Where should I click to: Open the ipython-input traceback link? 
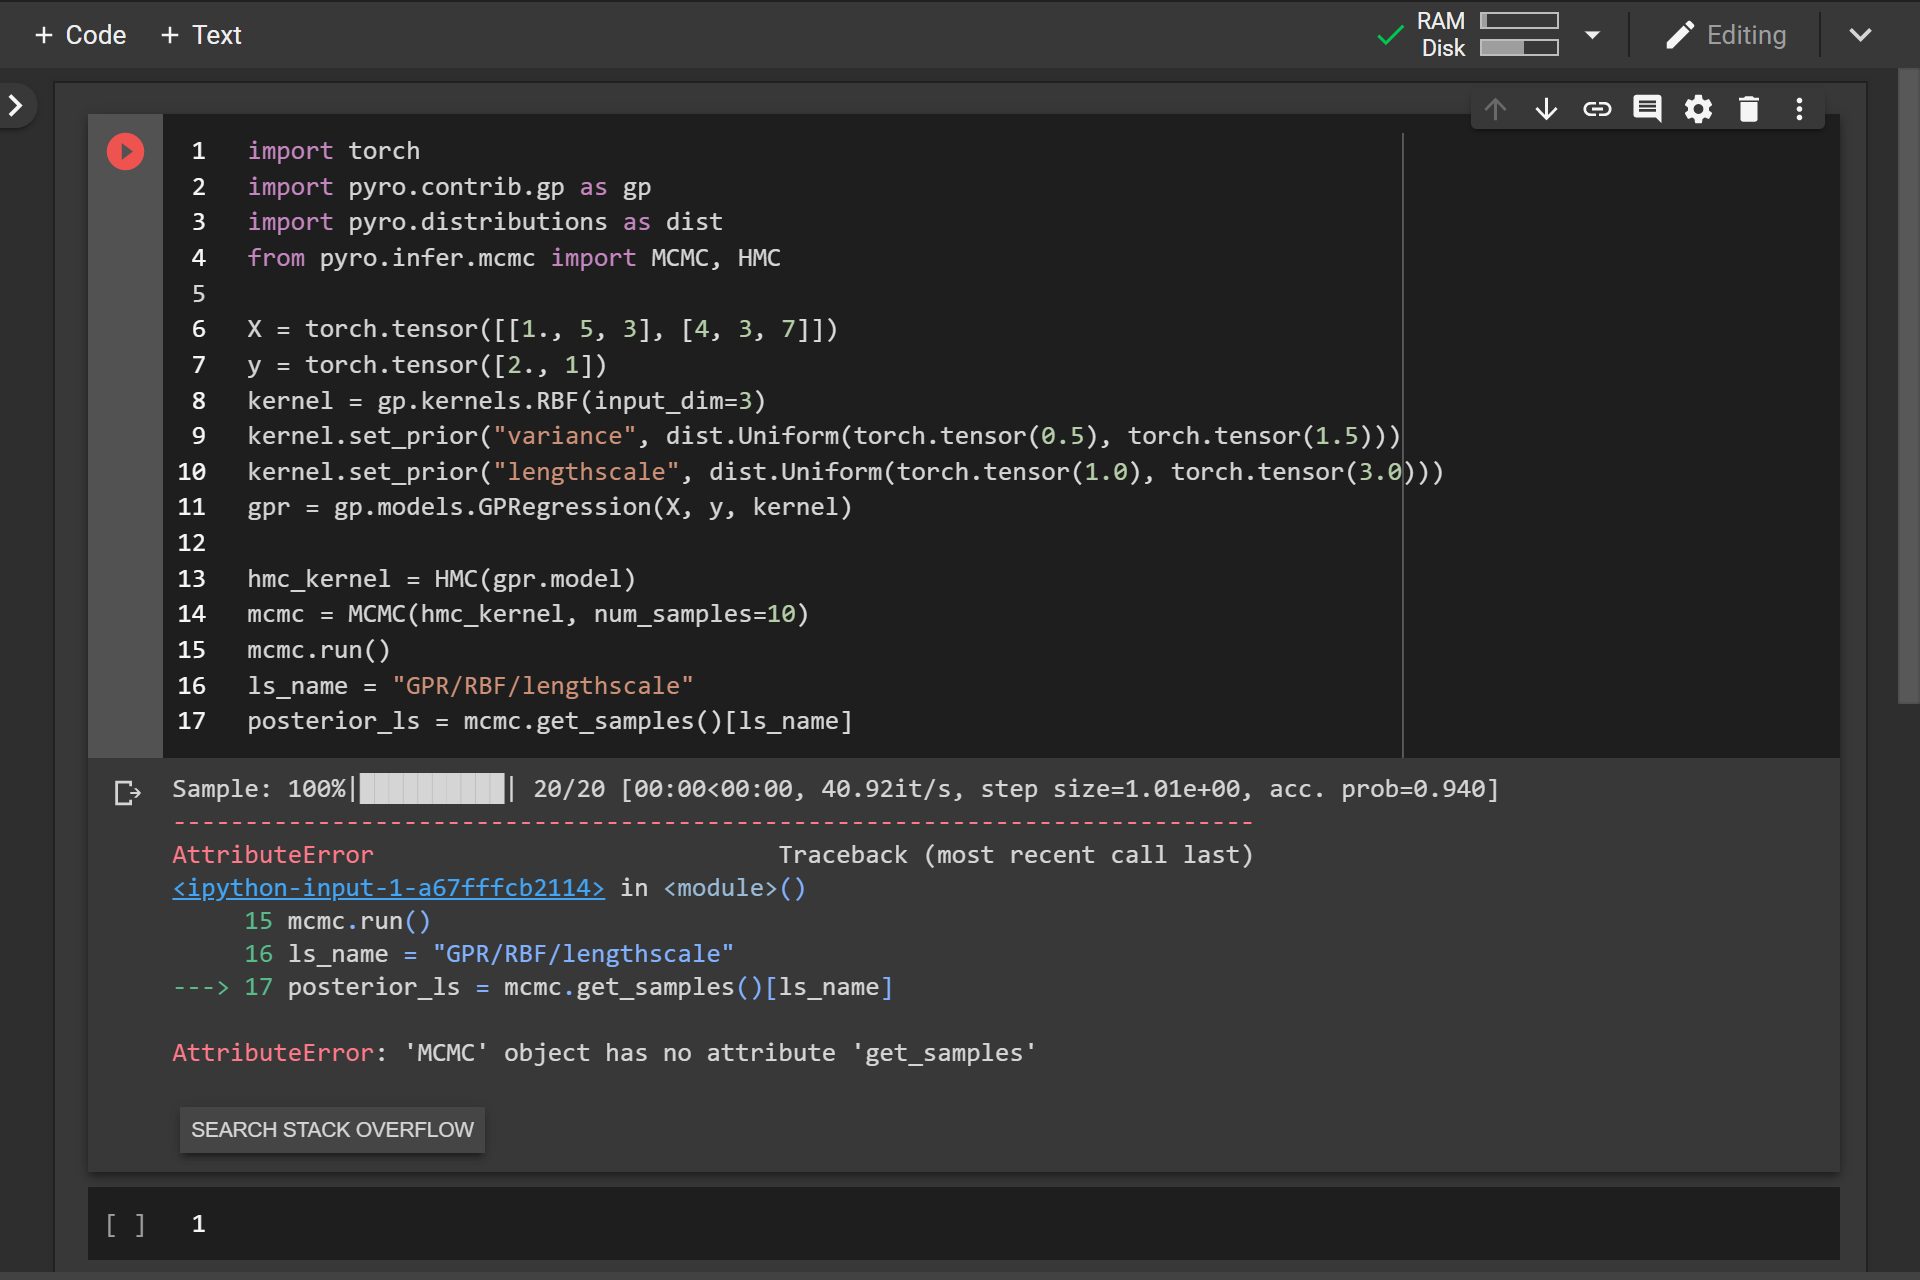[x=388, y=888]
